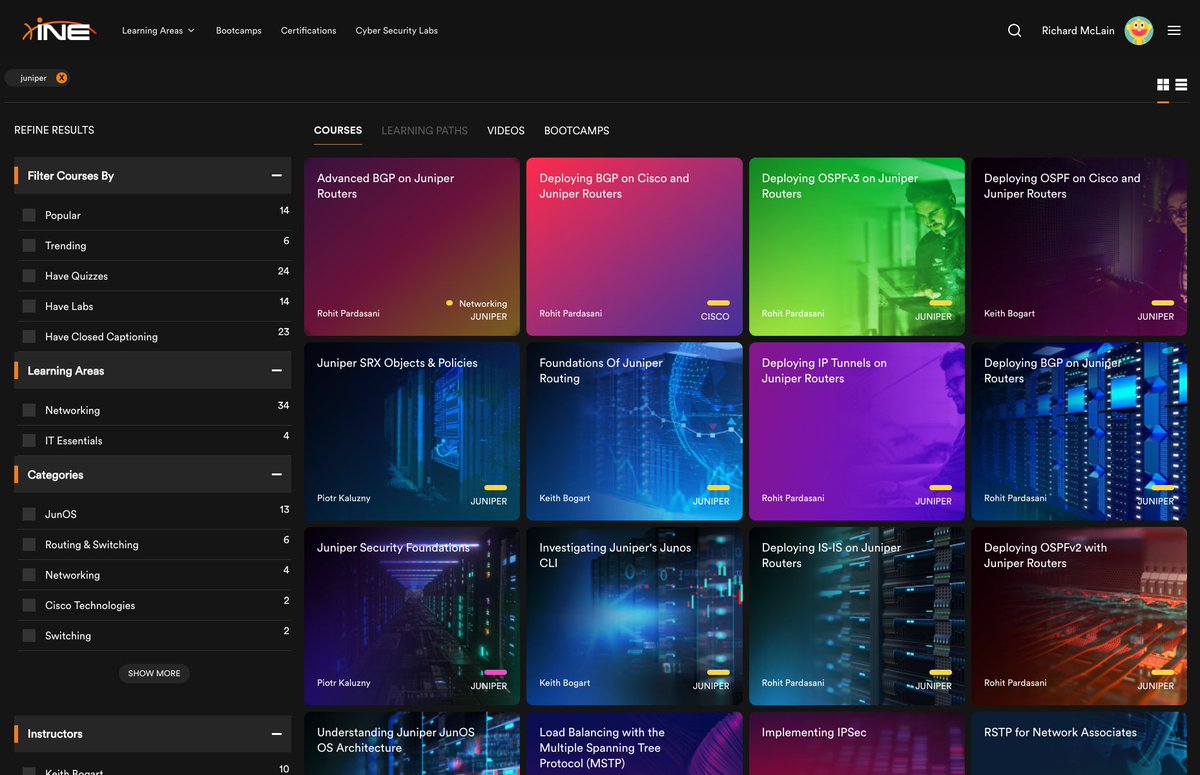Click the CISCO label on Deploying BGP card
1200x775 pixels.
[x=715, y=317]
